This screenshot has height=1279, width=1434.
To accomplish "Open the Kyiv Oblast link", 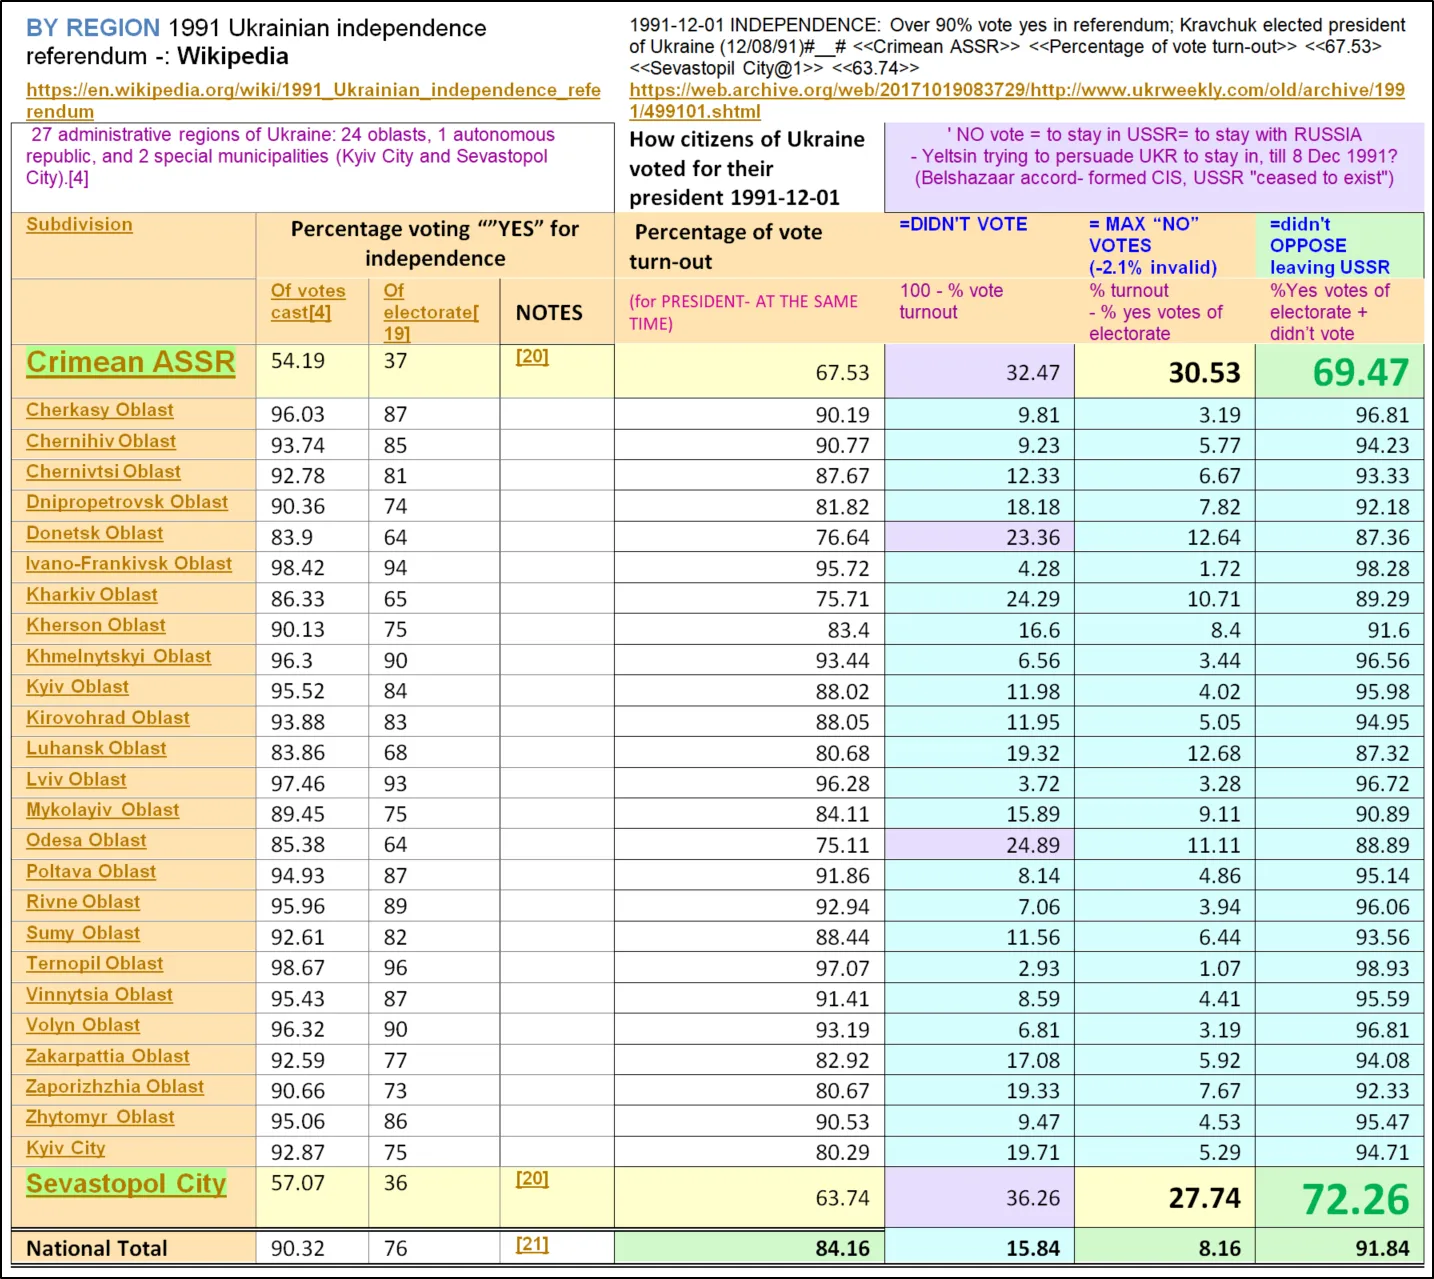I will [77, 687].
